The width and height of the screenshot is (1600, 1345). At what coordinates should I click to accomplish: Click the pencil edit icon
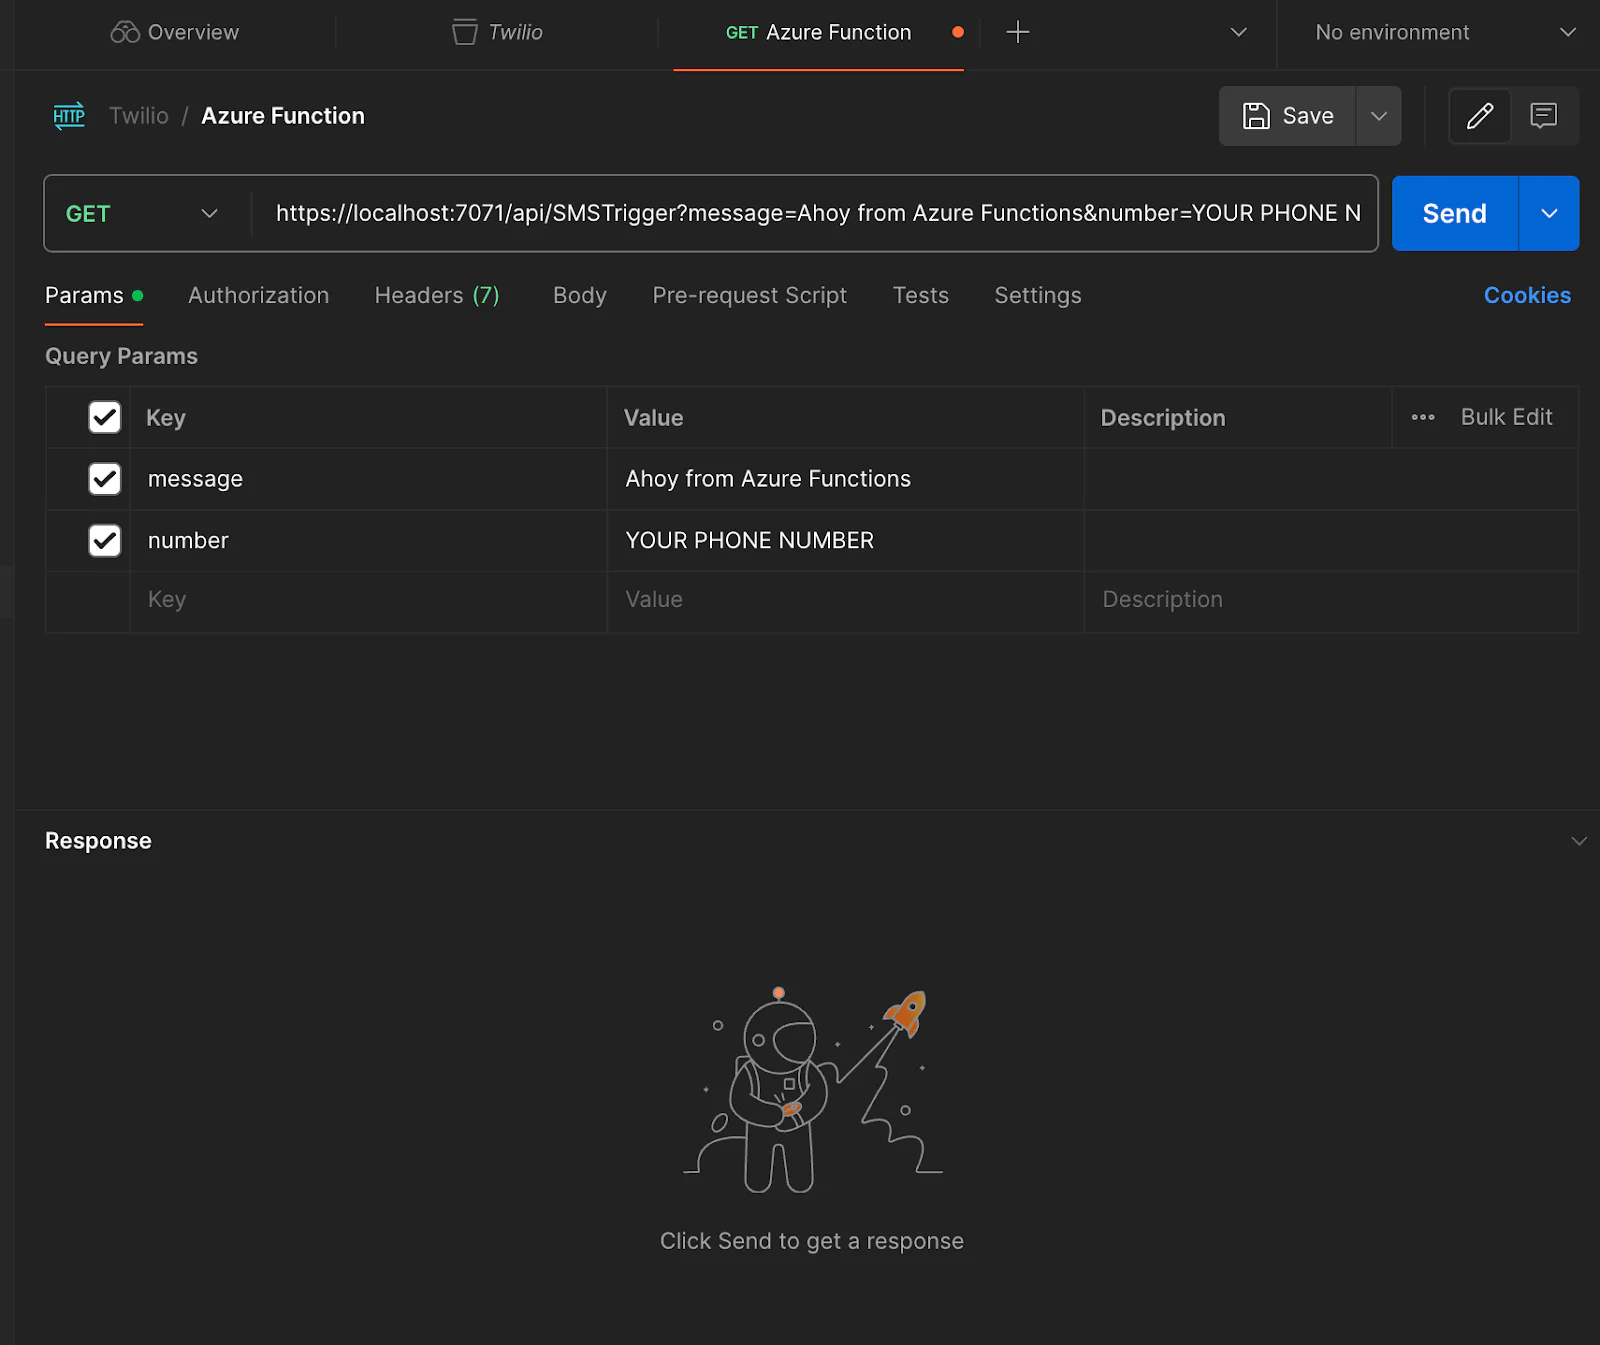[1480, 116]
